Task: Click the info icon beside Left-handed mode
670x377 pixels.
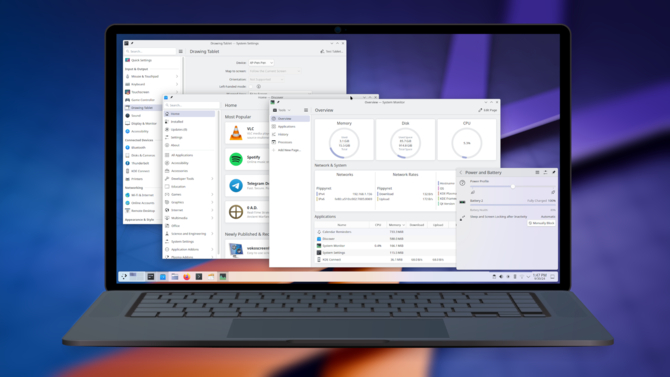Action: coord(259,86)
